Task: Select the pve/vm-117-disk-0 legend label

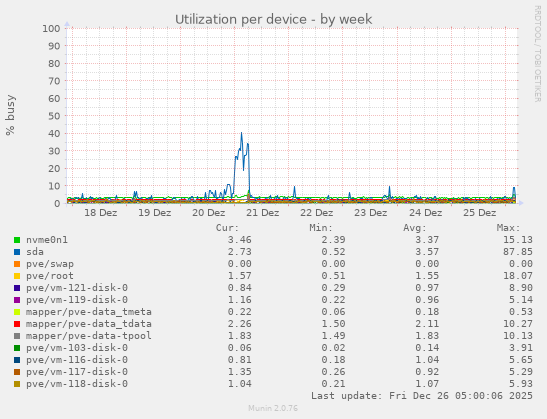Action: (77, 372)
